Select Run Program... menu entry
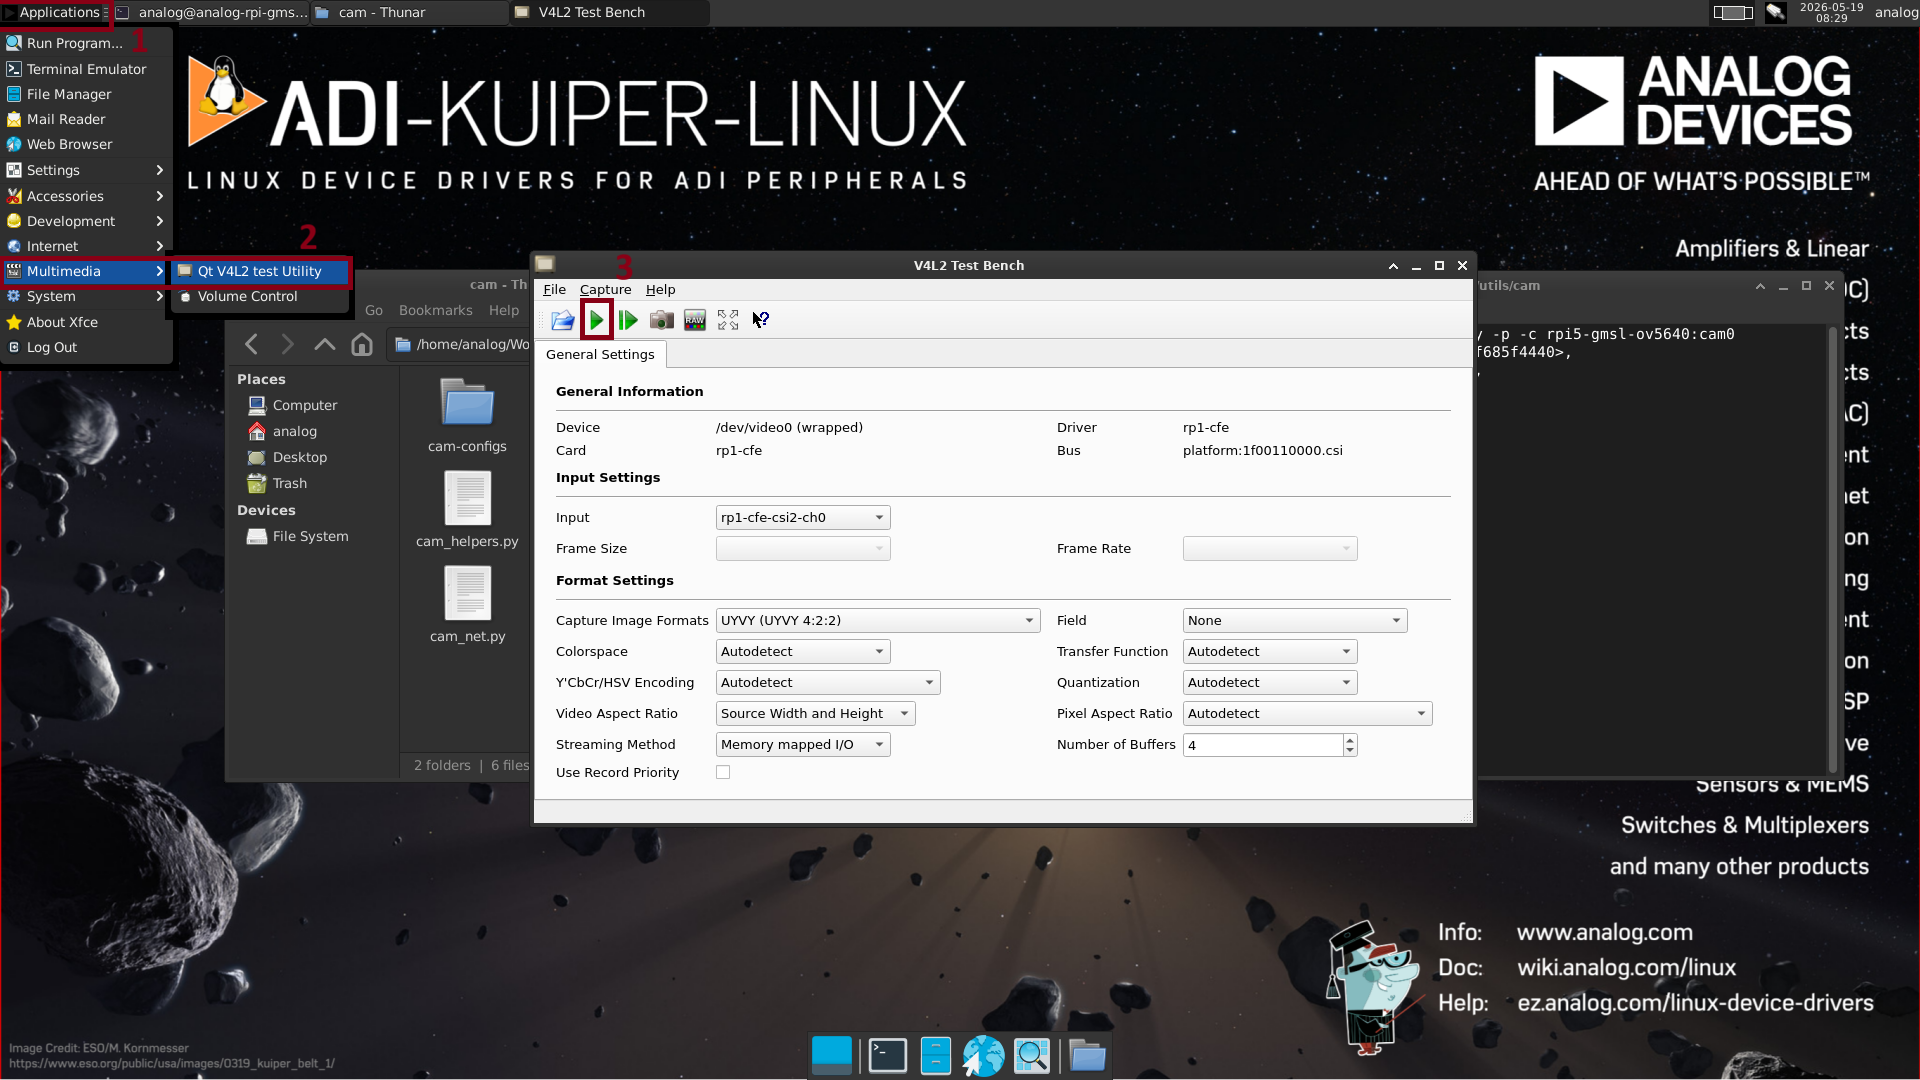The height and width of the screenshot is (1080, 1920). pos(86,43)
